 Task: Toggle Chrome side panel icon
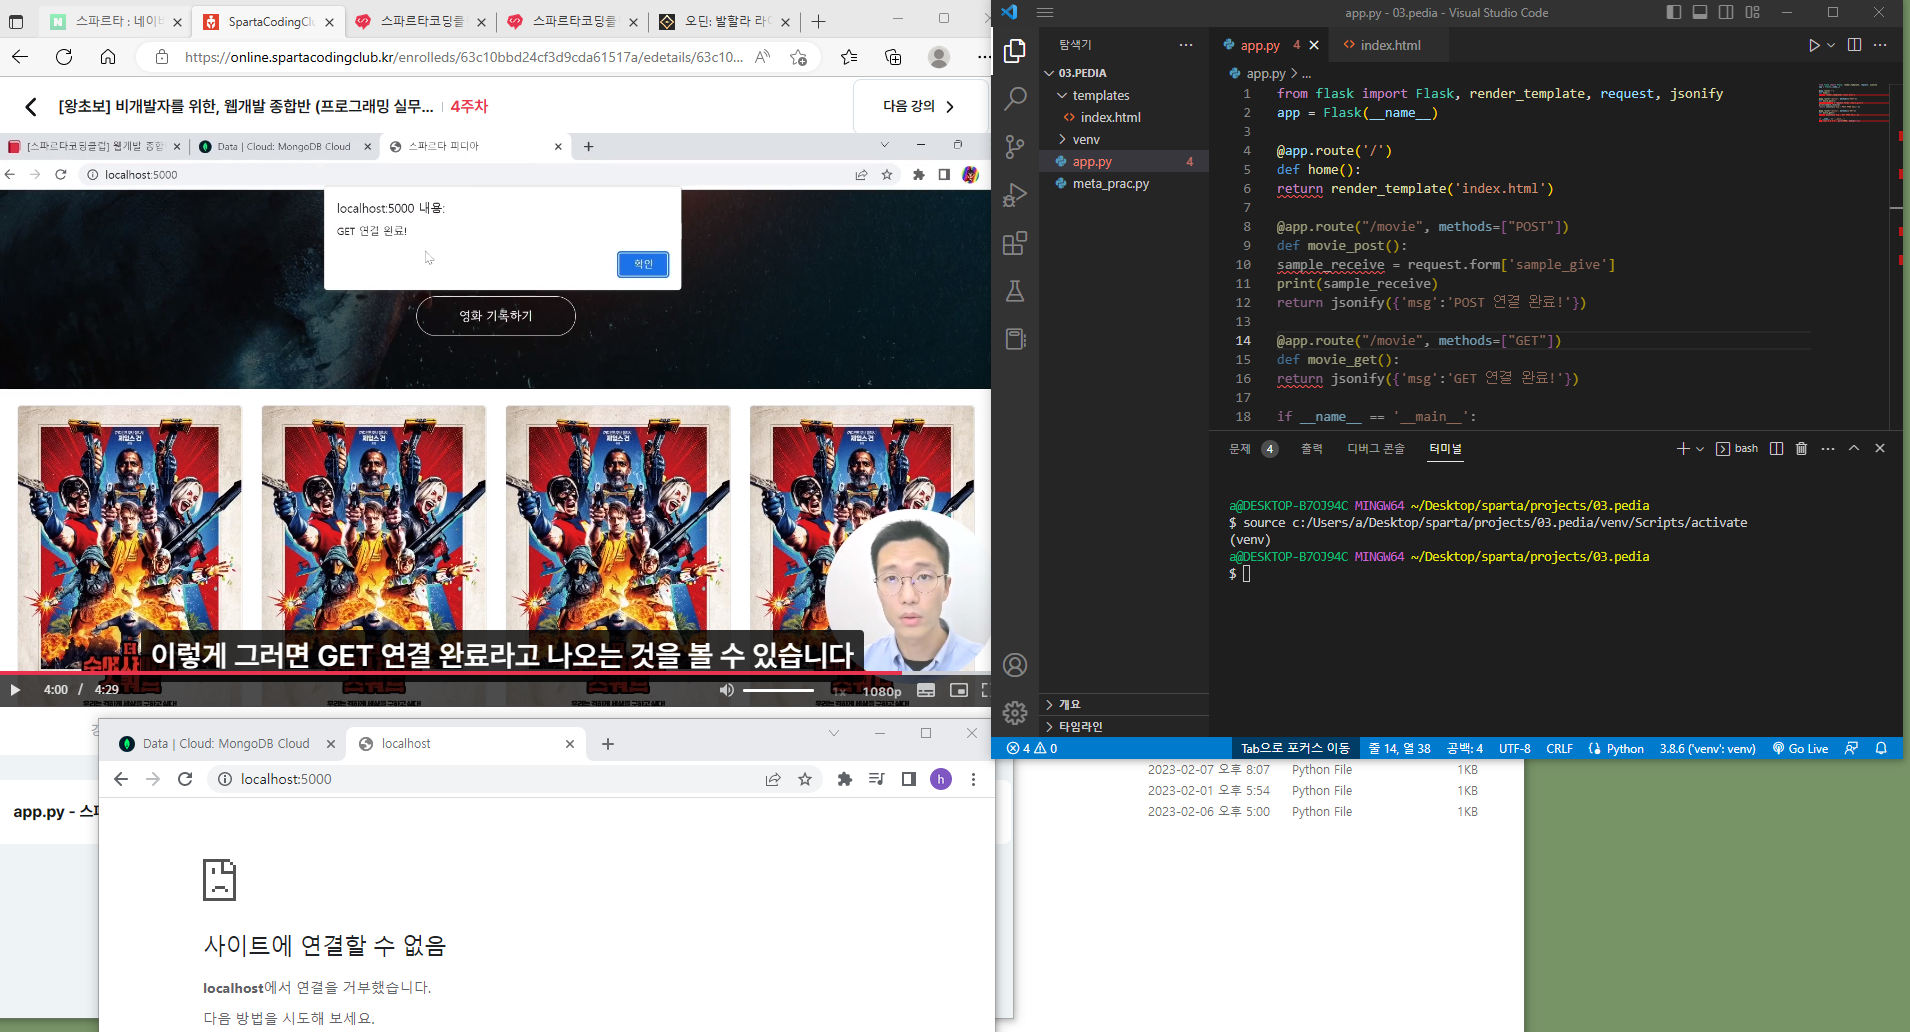(x=909, y=779)
